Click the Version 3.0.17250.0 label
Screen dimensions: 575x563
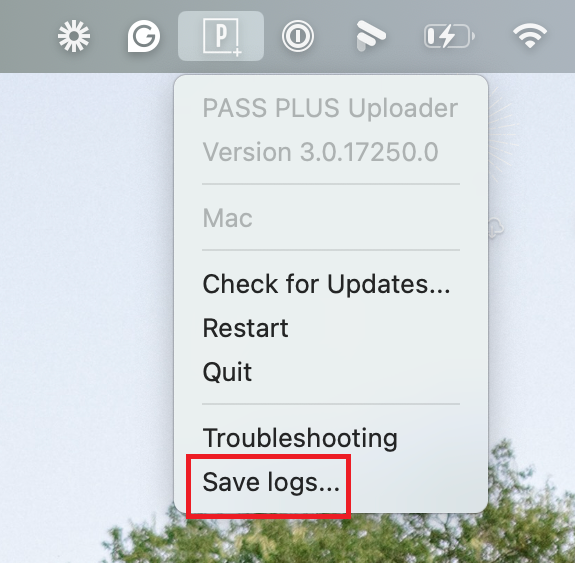coord(321,152)
